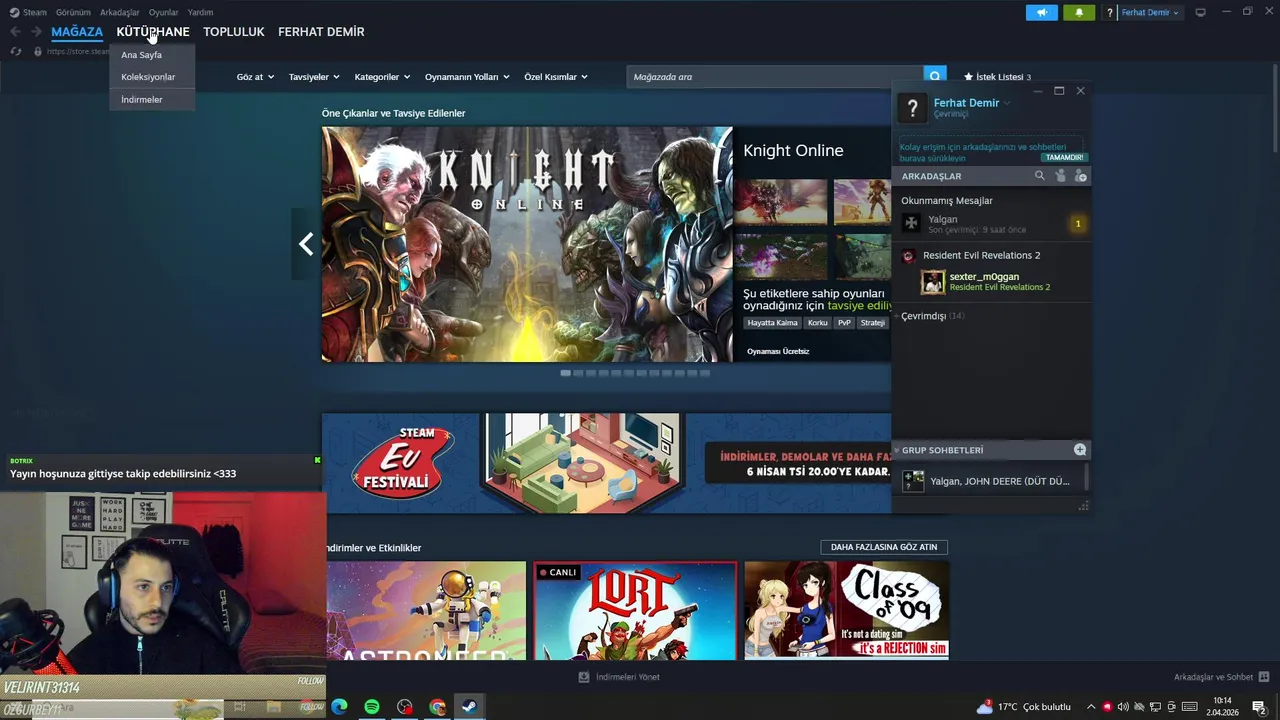Open the Steam menu in the title bar
Viewport: 1280px width, 720px height.
29,12
